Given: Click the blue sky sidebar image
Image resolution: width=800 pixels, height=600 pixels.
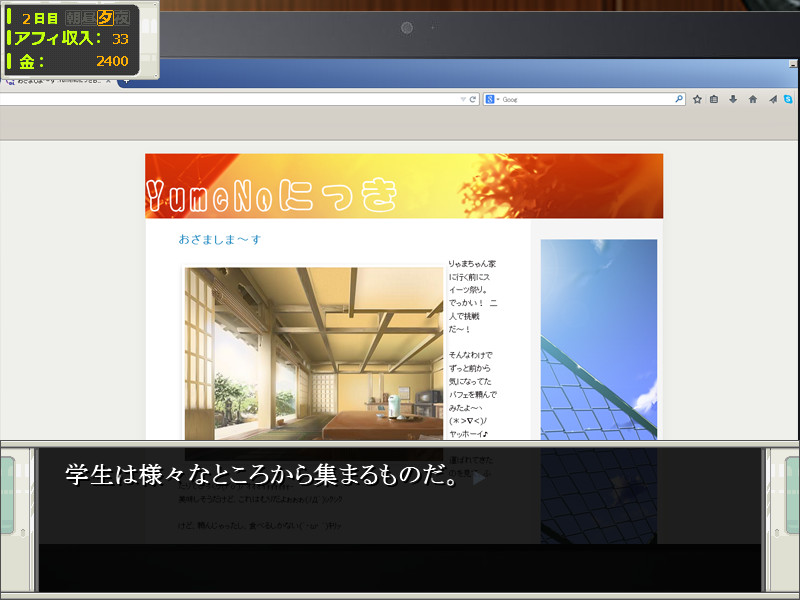Looking at the screenshot, I should (x=598, y=340).
